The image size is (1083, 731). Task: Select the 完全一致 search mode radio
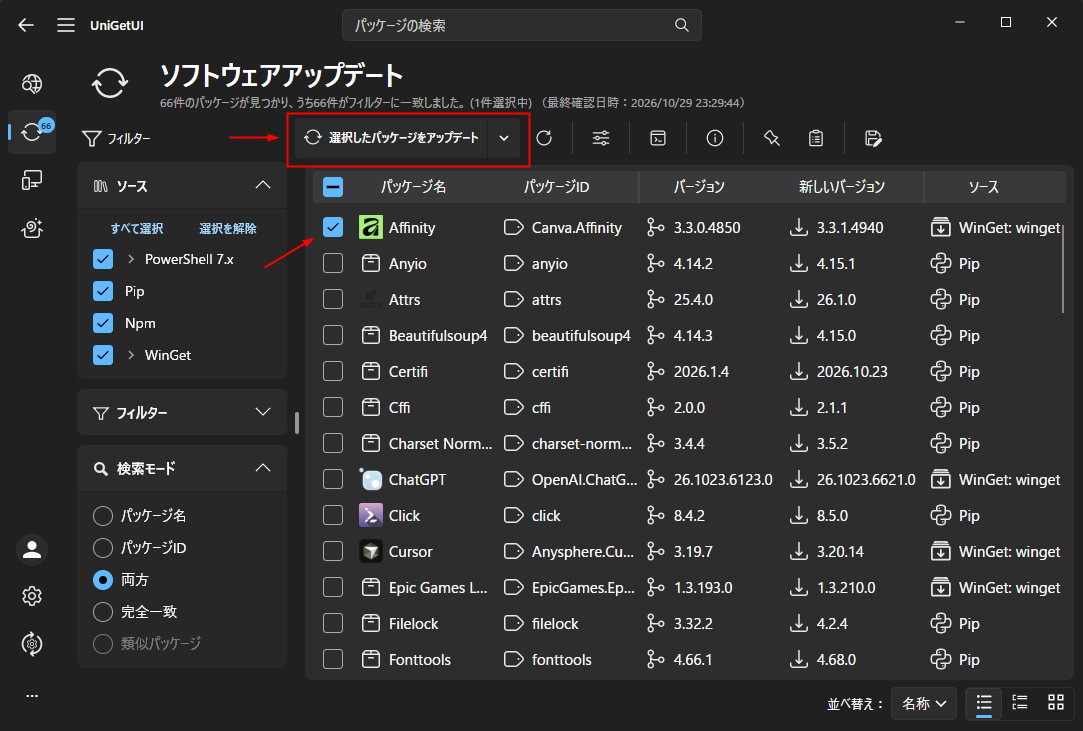[x=103, y=611]
